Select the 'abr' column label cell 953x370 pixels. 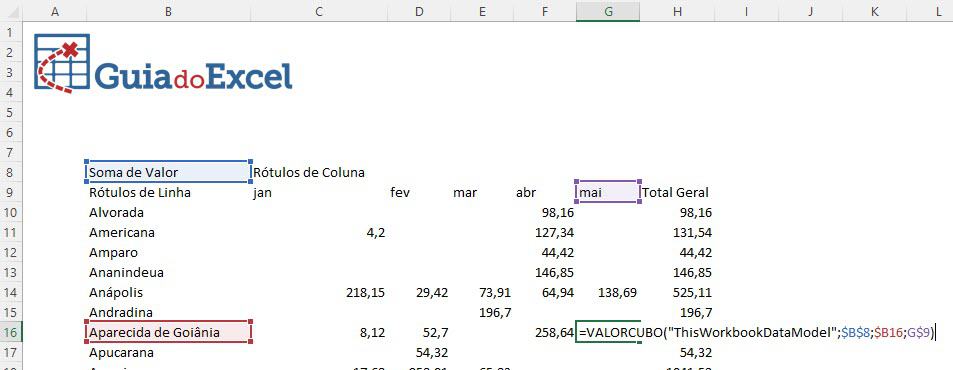545,193
